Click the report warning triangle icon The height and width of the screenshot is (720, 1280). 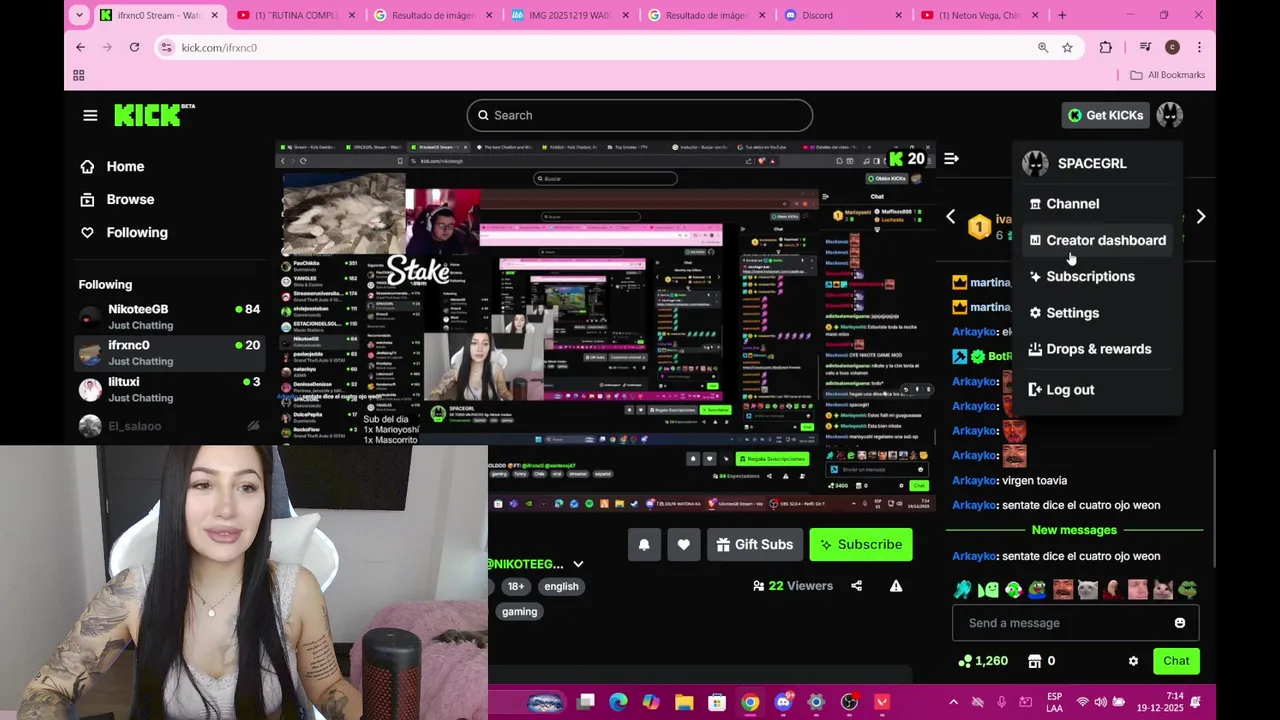(896, 586)
